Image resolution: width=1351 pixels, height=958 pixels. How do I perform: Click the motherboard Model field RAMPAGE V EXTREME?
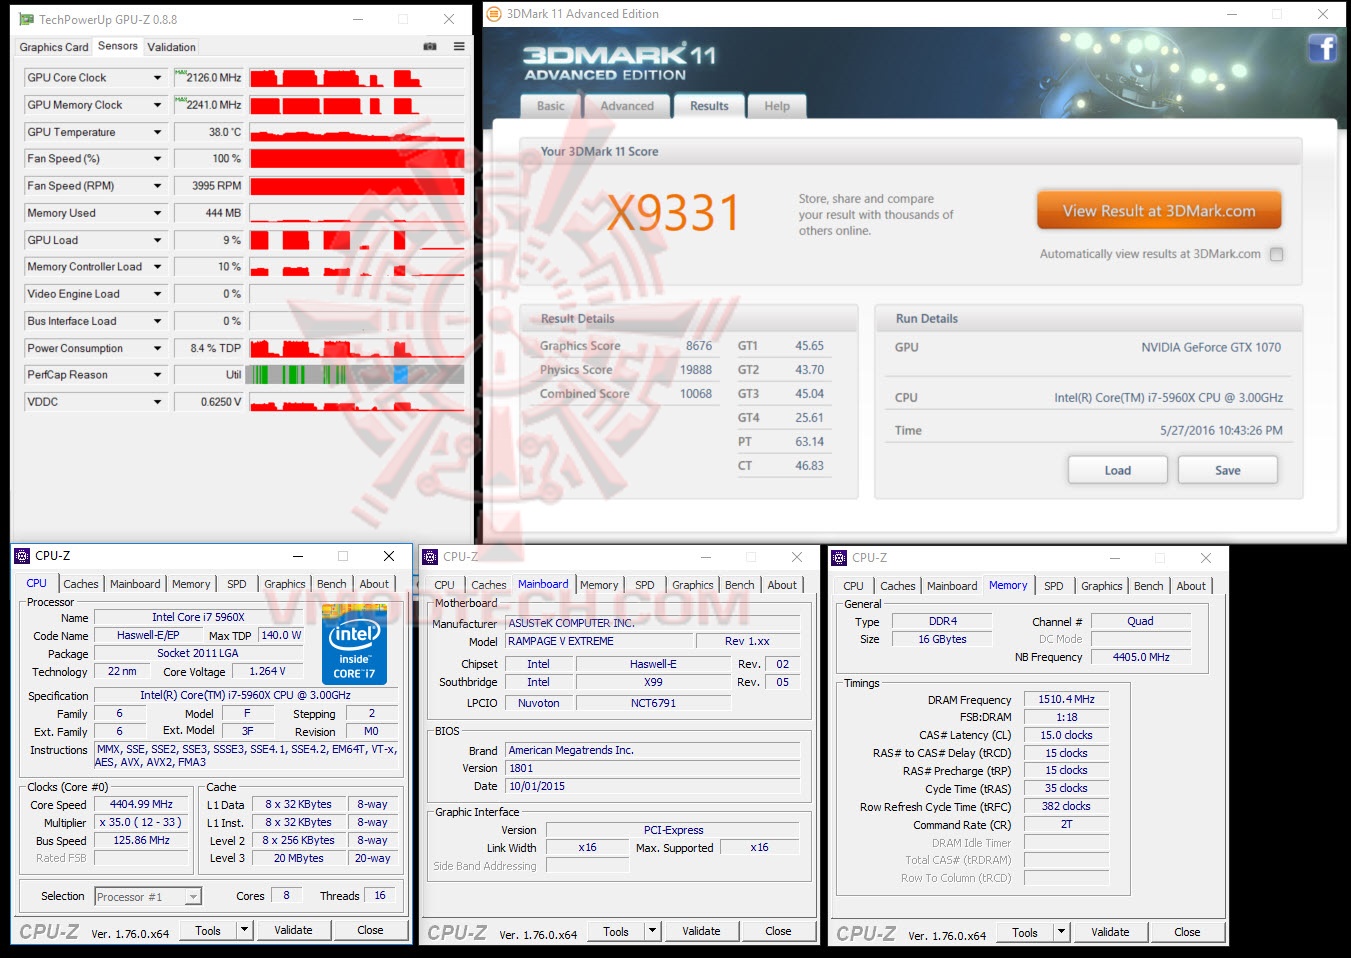600,641
